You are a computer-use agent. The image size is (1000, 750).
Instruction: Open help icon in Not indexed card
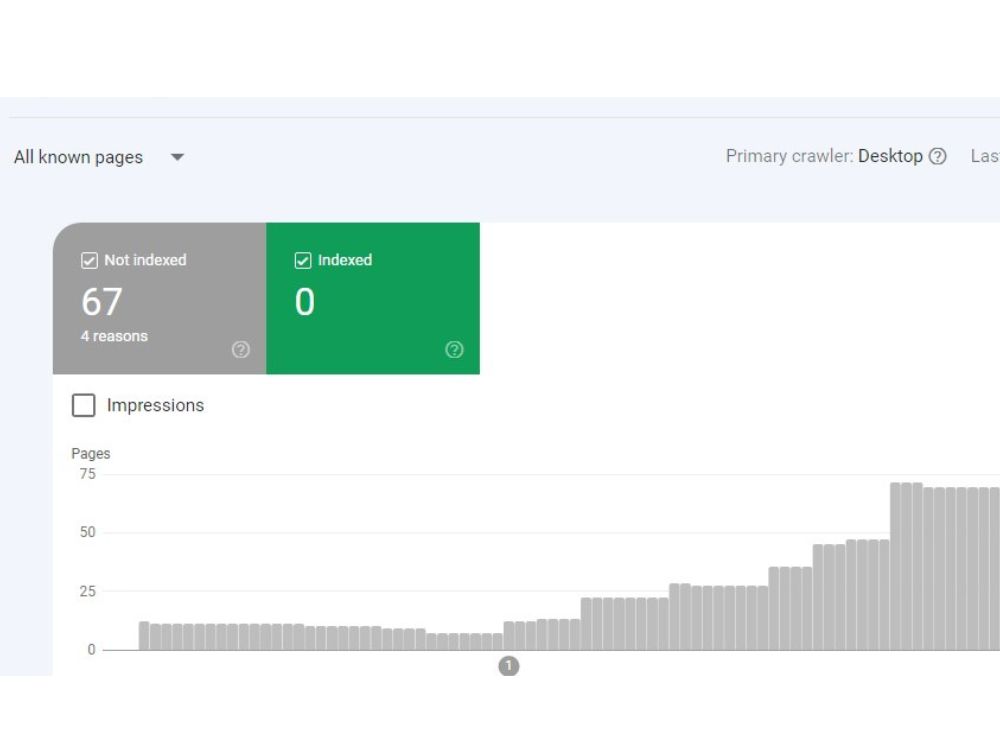tap(240, 349)
